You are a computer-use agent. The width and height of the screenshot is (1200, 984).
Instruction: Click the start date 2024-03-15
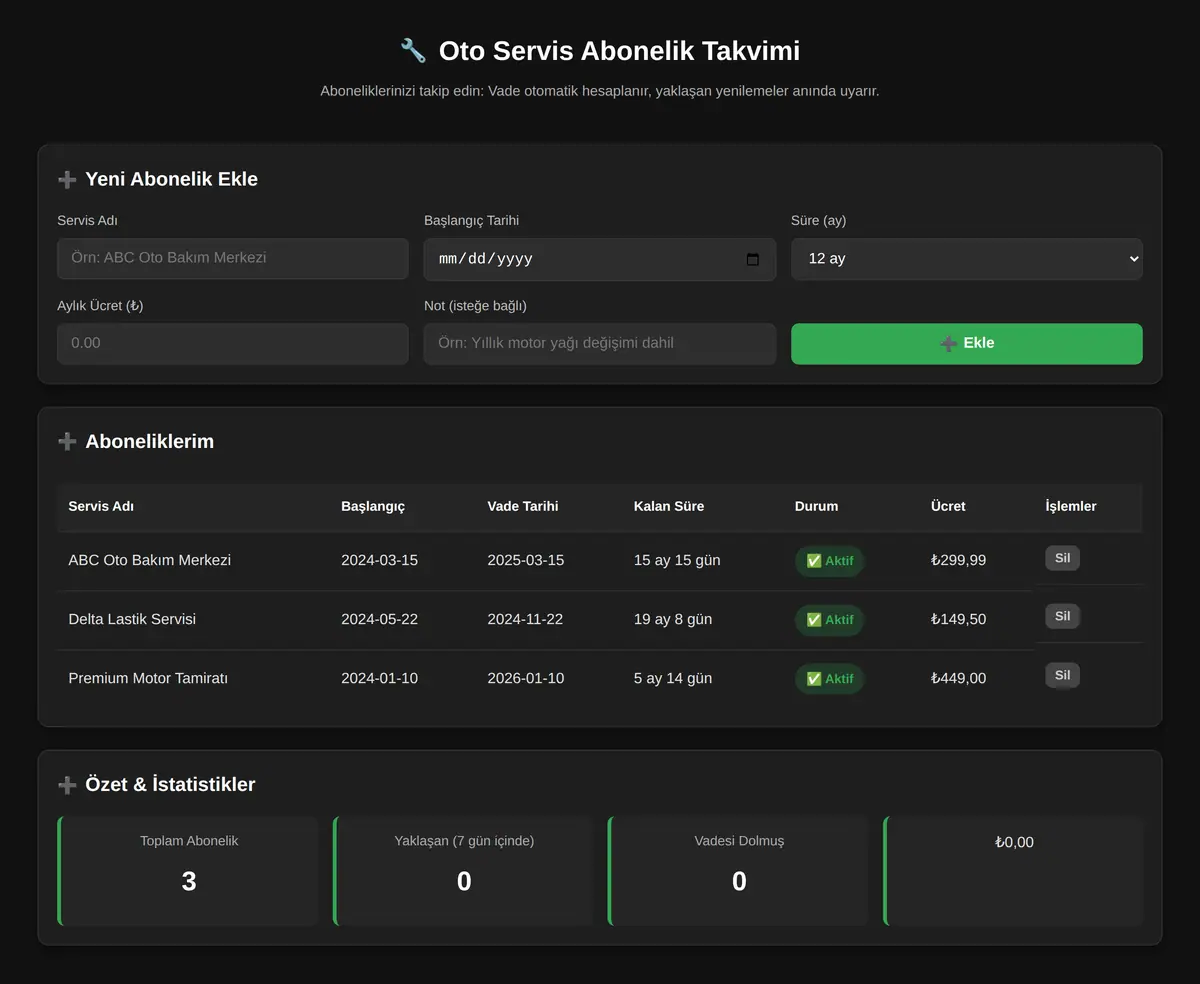click(379, 560)
